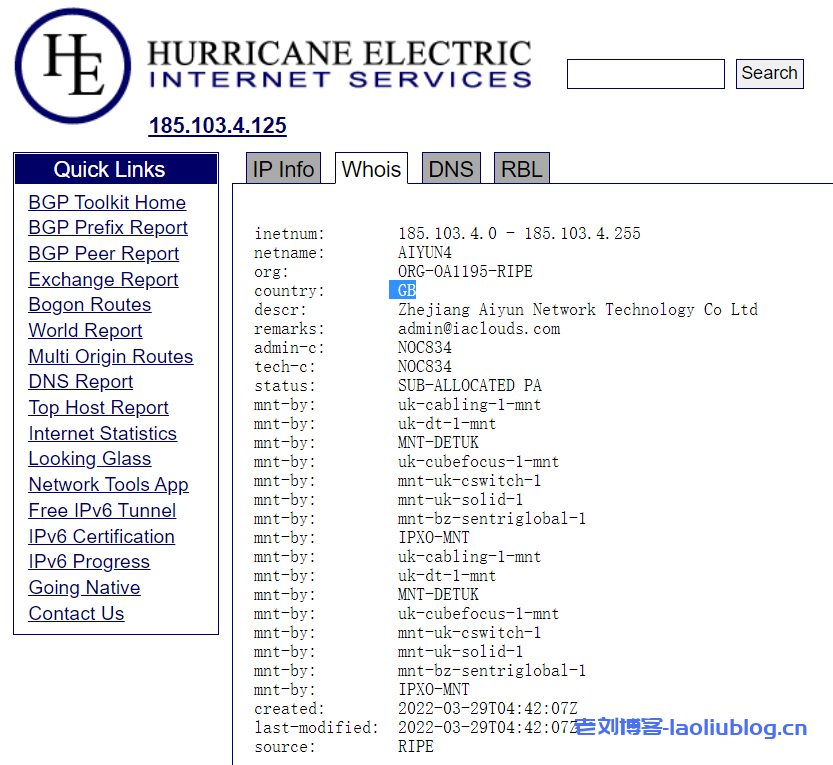Open the RBL tab

pos(521,169)
